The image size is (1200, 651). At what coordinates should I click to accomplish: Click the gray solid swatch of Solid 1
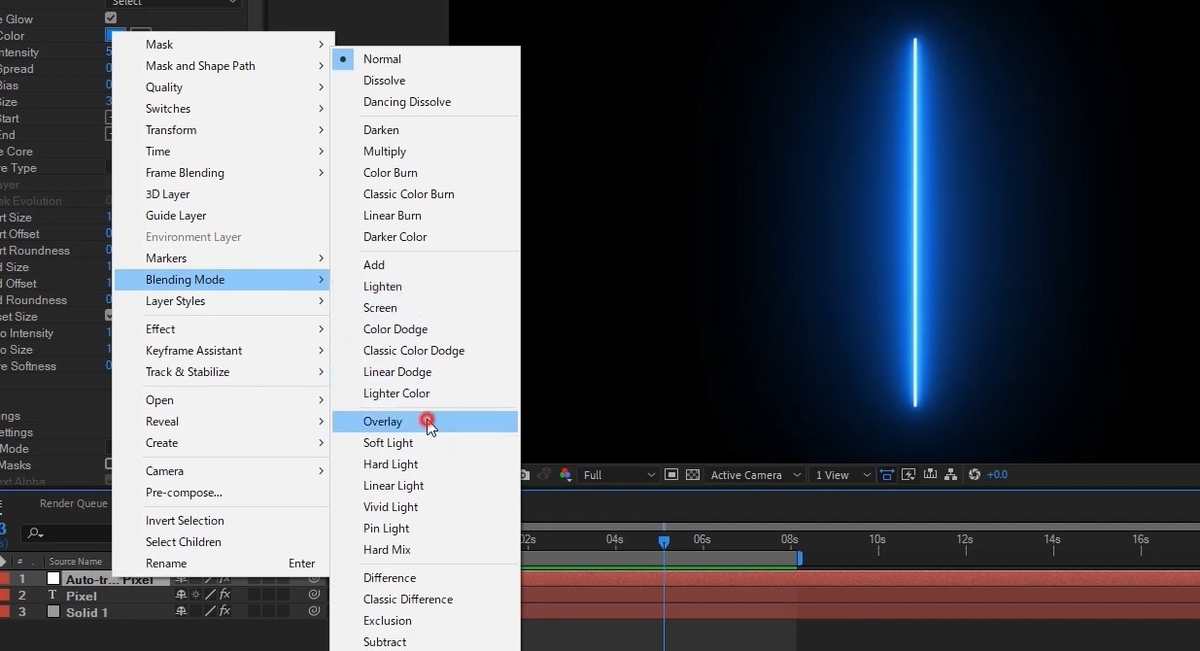[x=53, y=611]
